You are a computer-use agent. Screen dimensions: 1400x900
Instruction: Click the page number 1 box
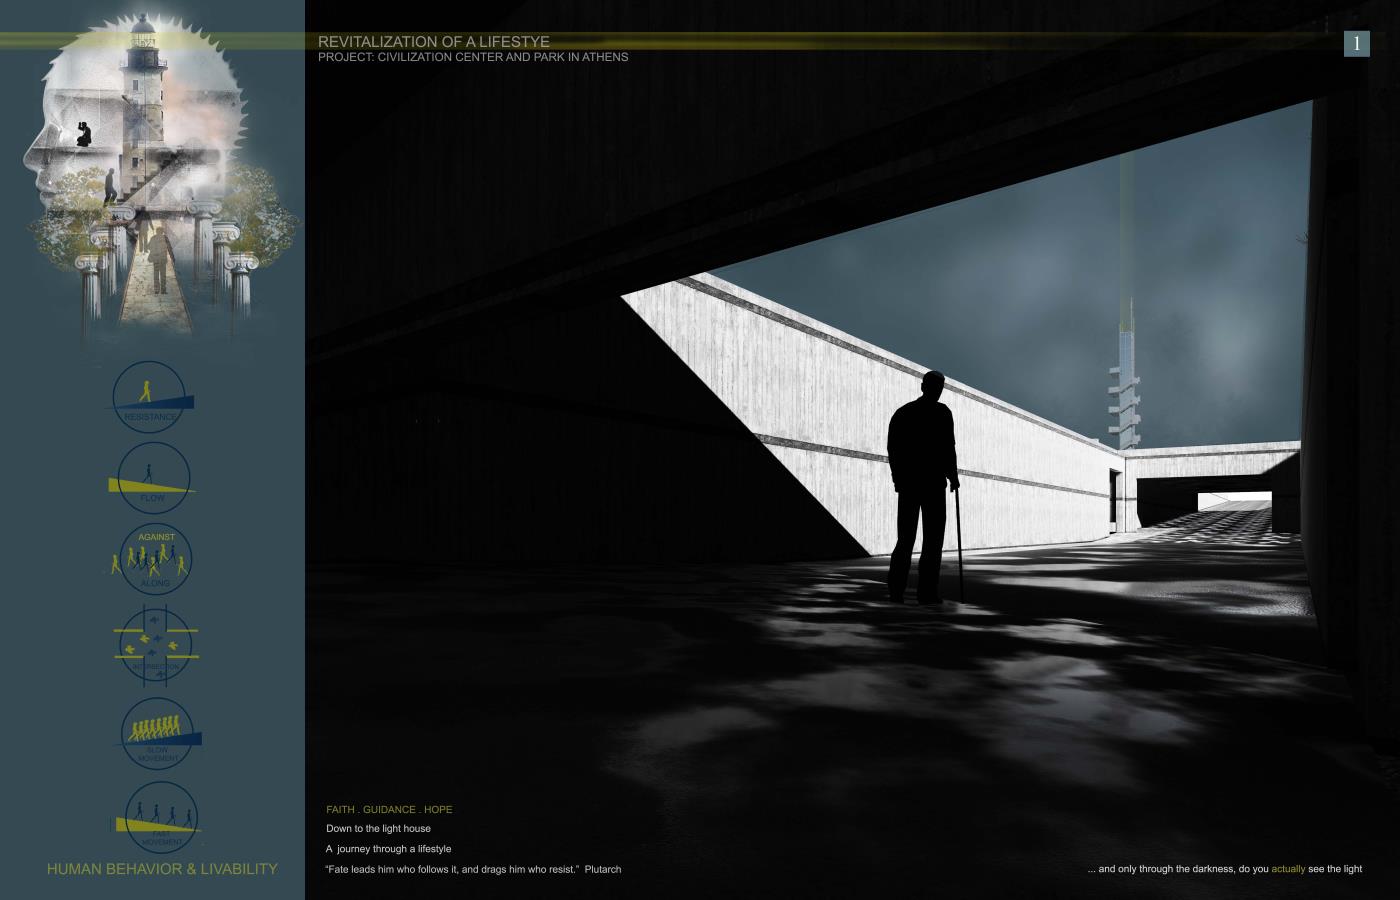(x=1356, y=43)
